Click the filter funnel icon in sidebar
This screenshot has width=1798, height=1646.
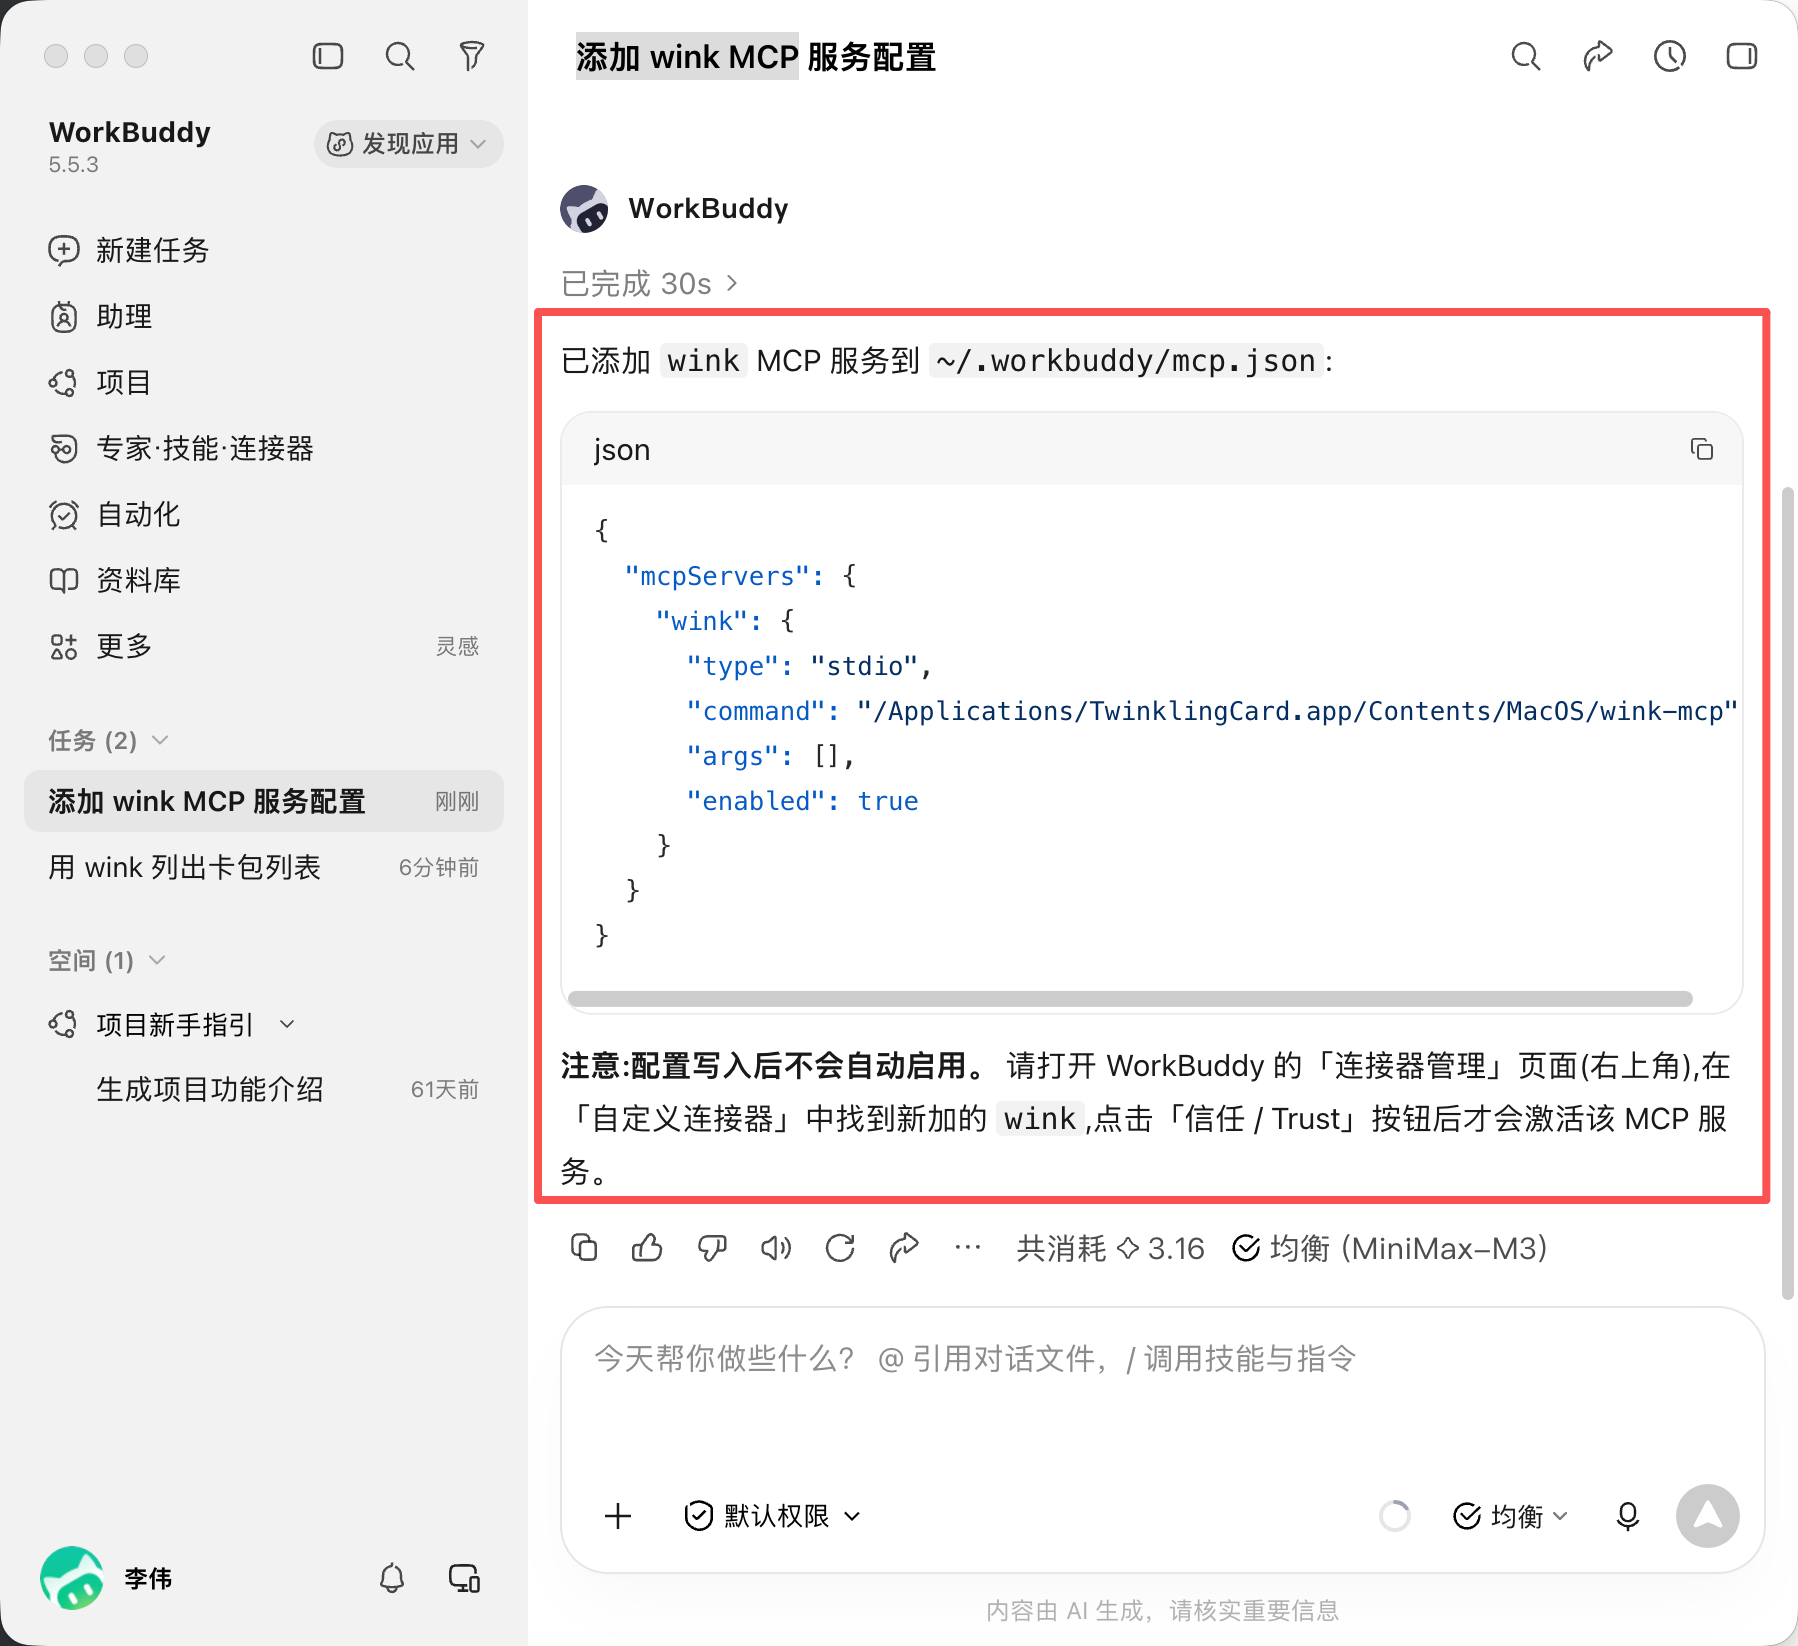(472, 56)
